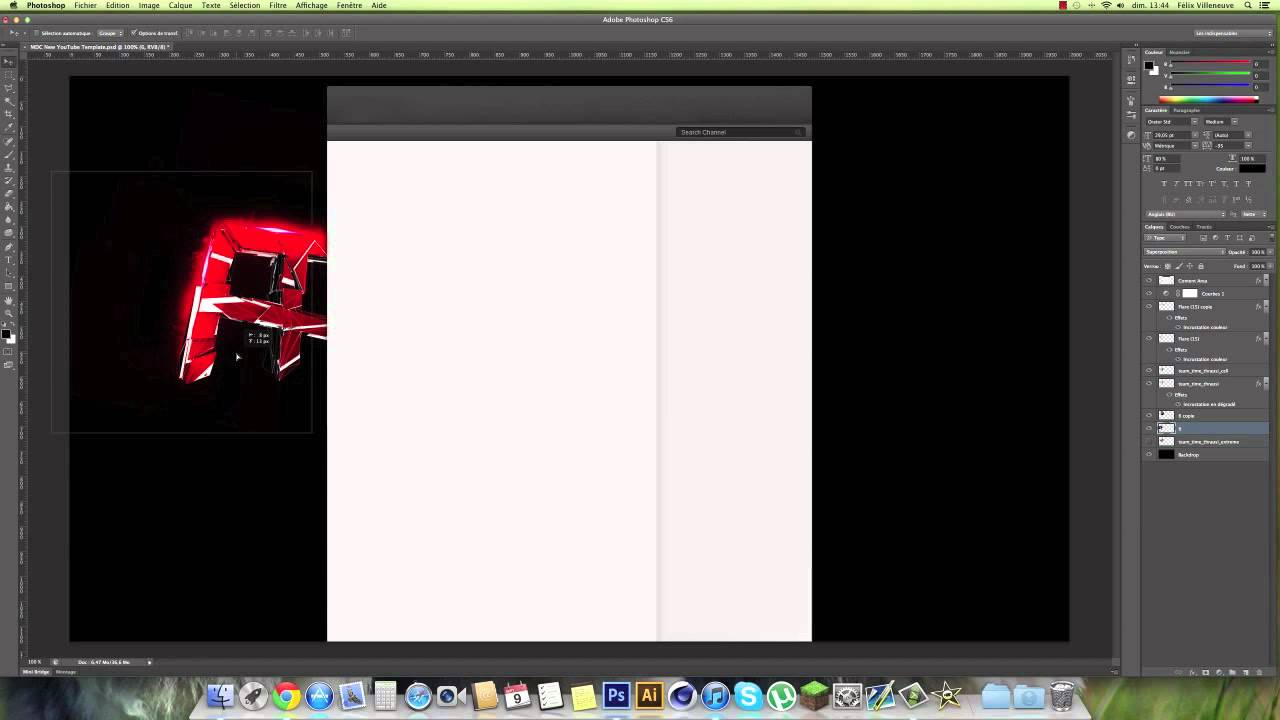Viewport: 1280px width, 720px height.
Task: Hide the Backdrop layer
Action: click(x=1149, y=455)
